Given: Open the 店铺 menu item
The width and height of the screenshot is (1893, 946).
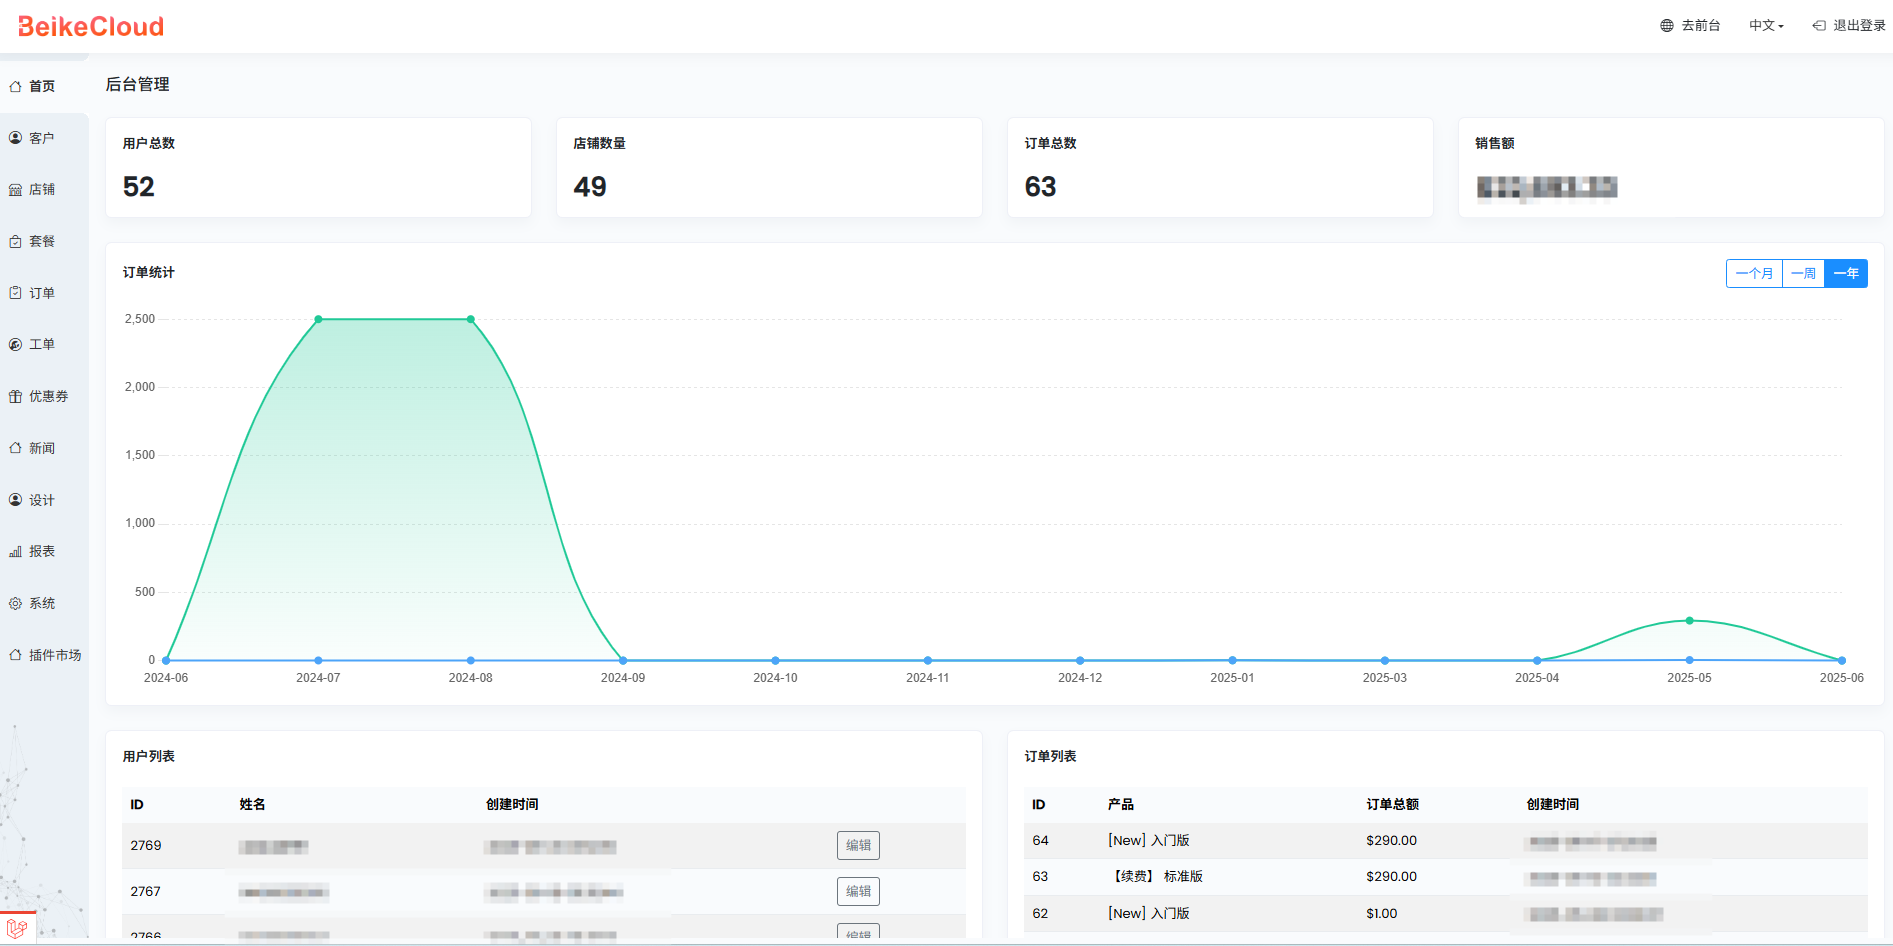Looking at the screenshot, I should [42, 190].
